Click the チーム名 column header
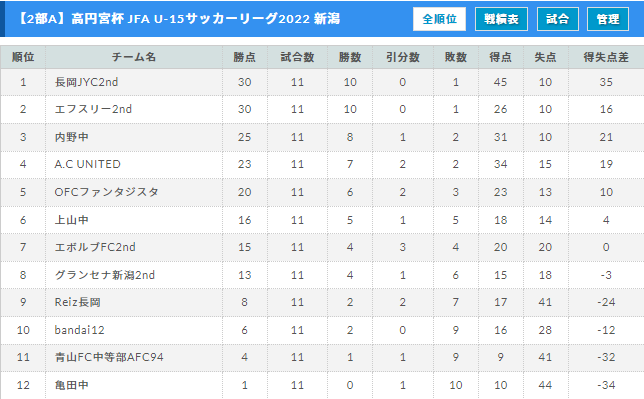Image resolution: width=644 pixels, height=399 pixels. pyautogui.click(x=134, y=57)
